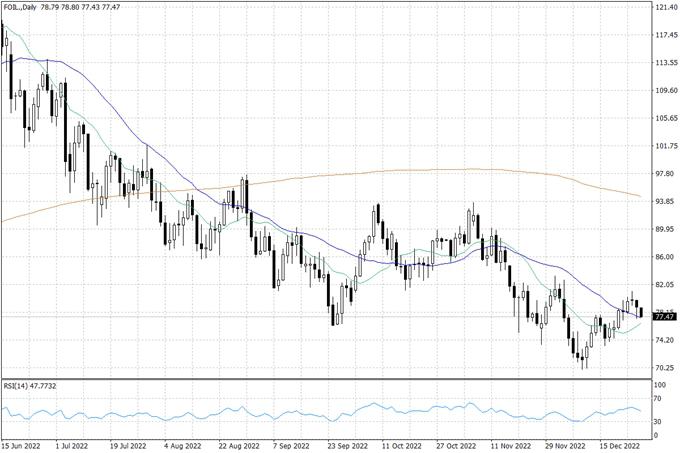680x453 pixels.
Task: Click the RSI 70 level label
Action: (658, 399)
